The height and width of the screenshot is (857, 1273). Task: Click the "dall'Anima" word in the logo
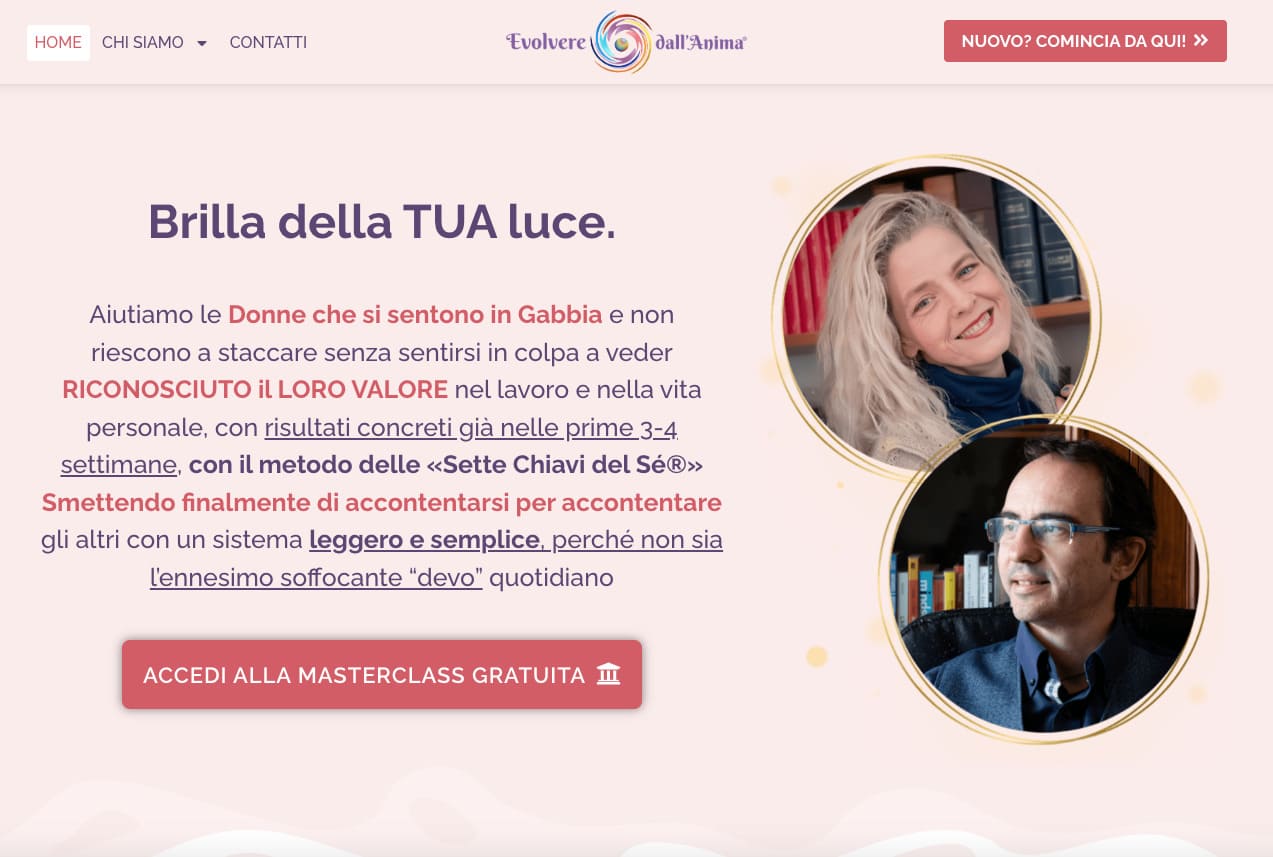point(702,42)
